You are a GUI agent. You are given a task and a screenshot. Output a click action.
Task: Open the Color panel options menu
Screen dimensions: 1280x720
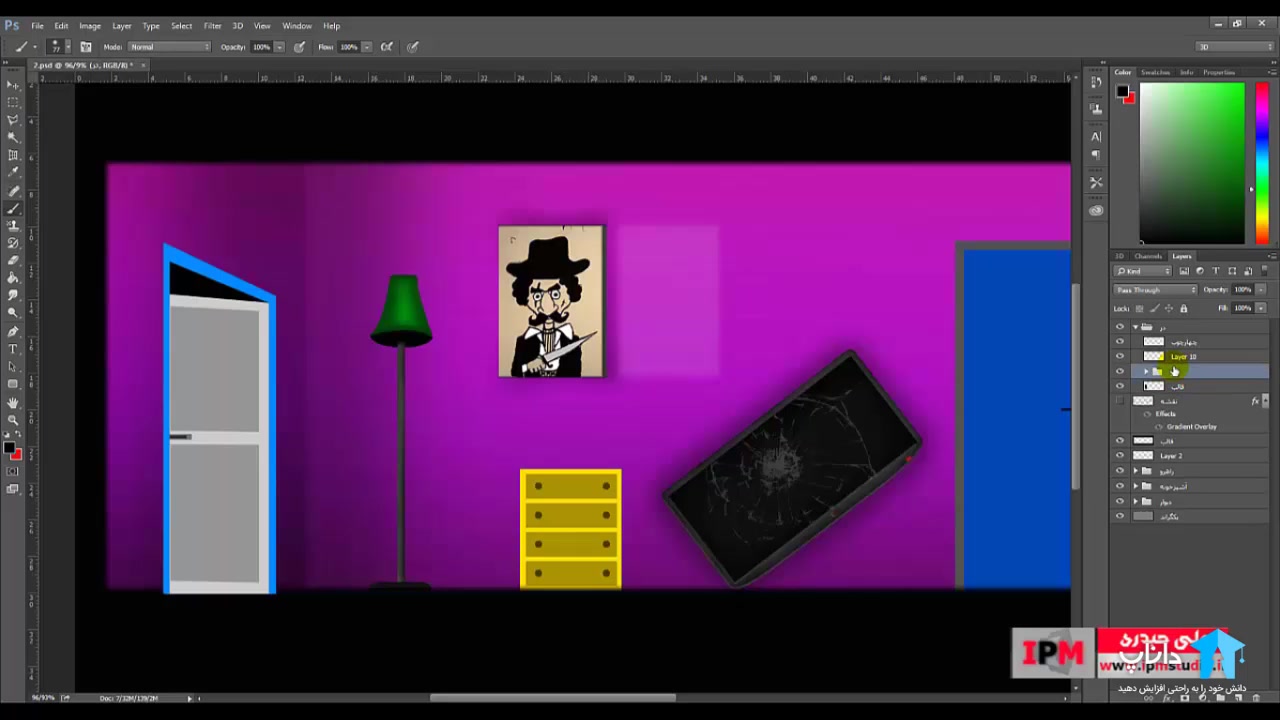pos(1271,72)
